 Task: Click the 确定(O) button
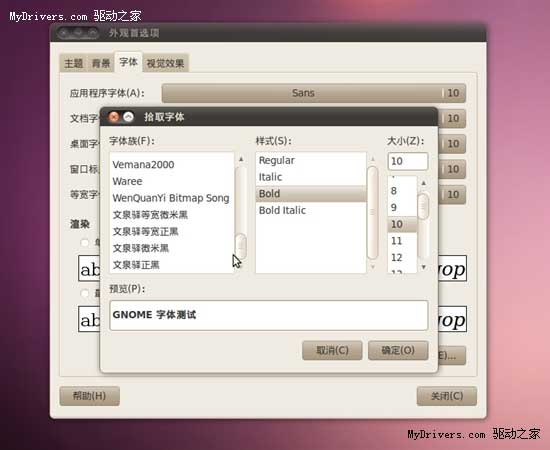pyautogui.click(x=398, y=350)
